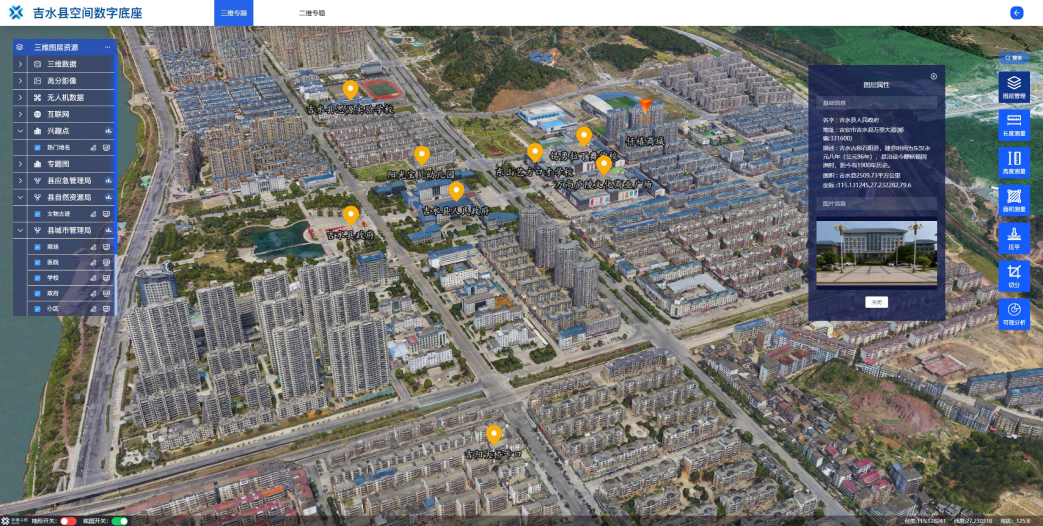Open the 图层管理 layer management tool
Image resolution: width=1043 pixels, height=526 pixels.
point(1014,87)
